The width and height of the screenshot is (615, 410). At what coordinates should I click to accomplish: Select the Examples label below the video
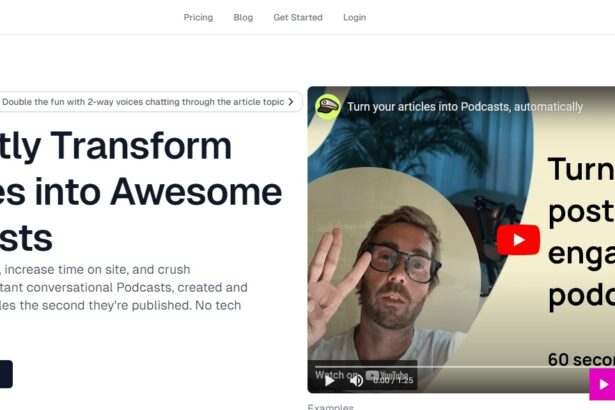331,407
